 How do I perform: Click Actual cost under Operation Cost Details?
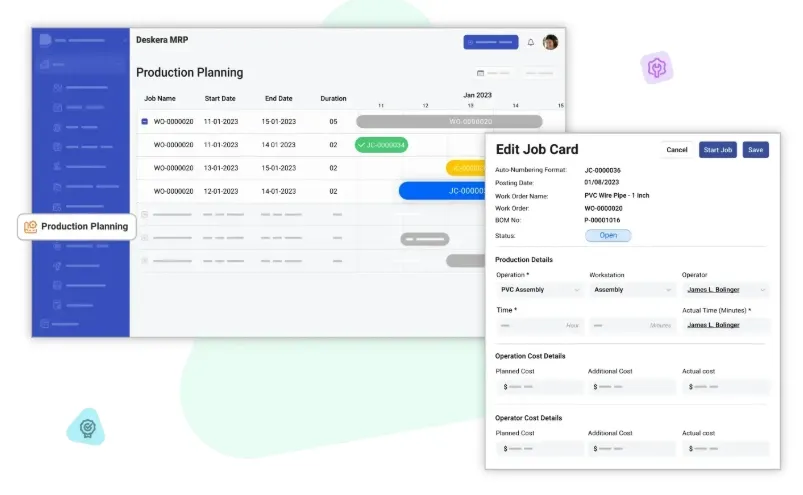coord(726,387)
